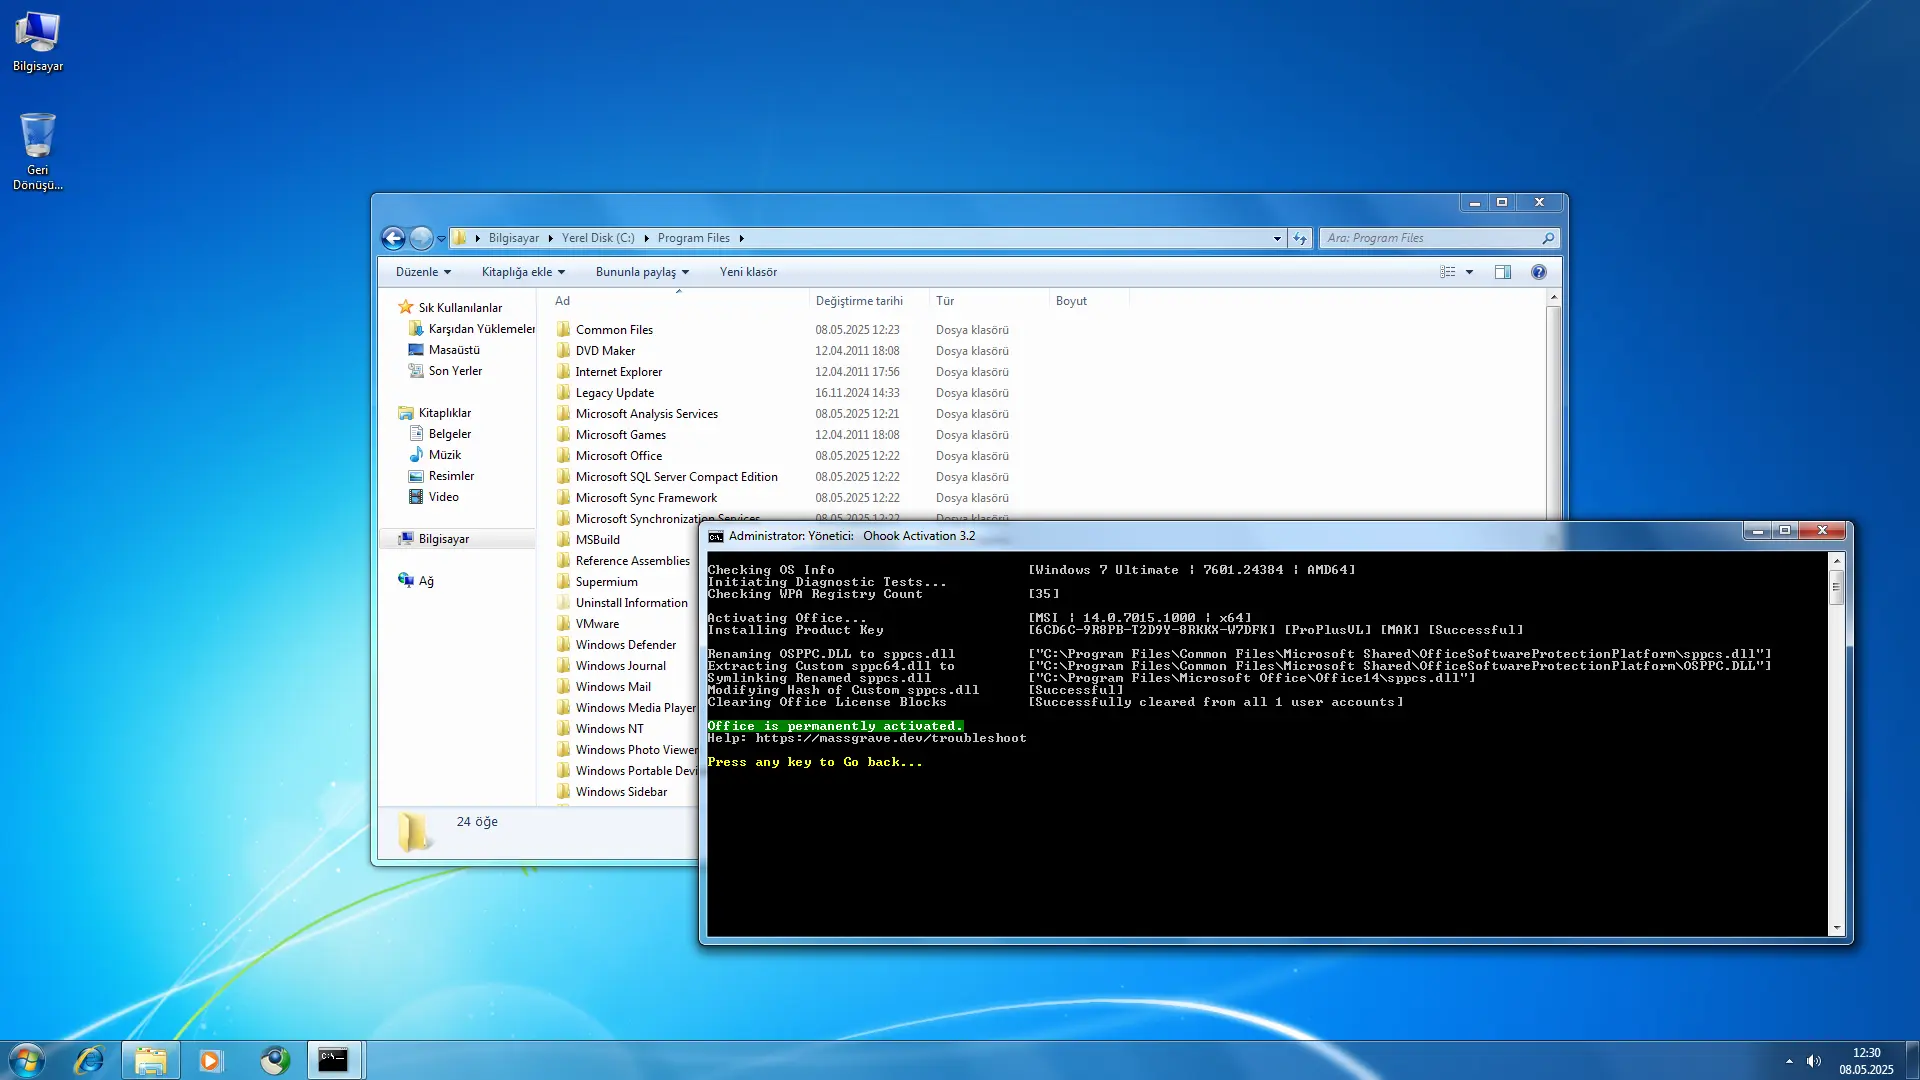1920x1080 pixels.
Task: Select the Supermium folder icon
Action: pyautogui.click(x=564, y=581)
